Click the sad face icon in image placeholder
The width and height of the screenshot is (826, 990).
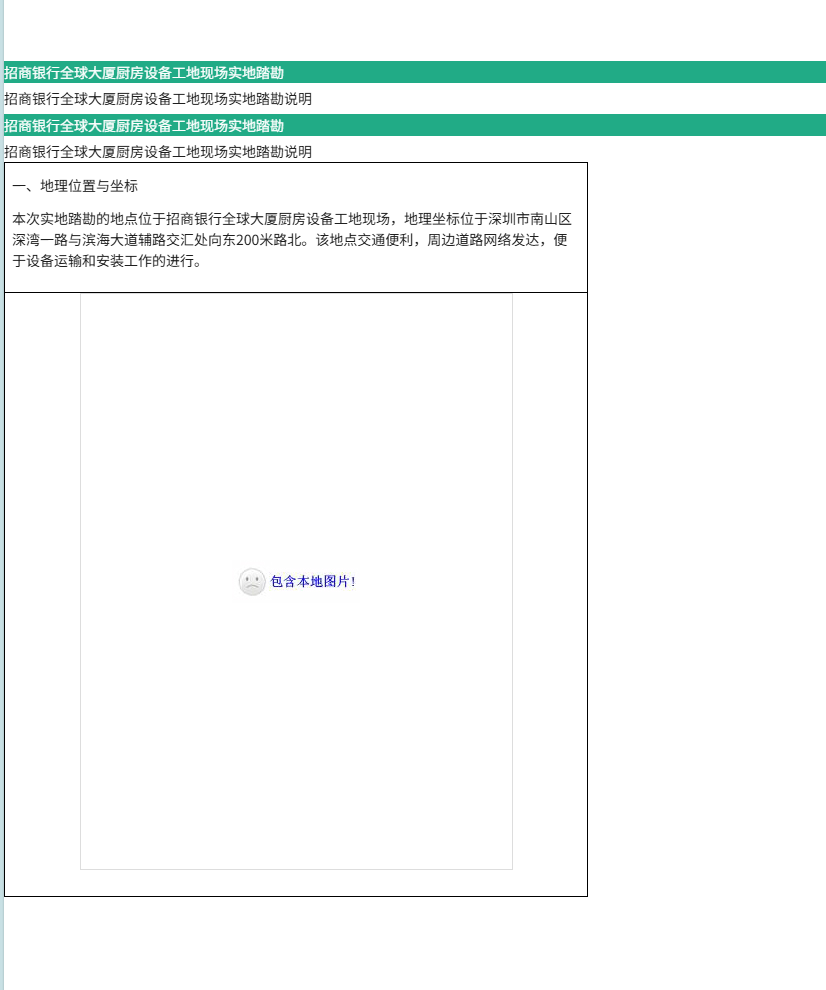252,582
